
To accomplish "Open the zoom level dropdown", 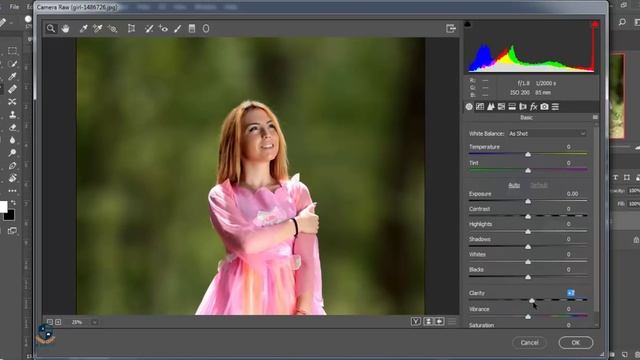I will [94, 322].
